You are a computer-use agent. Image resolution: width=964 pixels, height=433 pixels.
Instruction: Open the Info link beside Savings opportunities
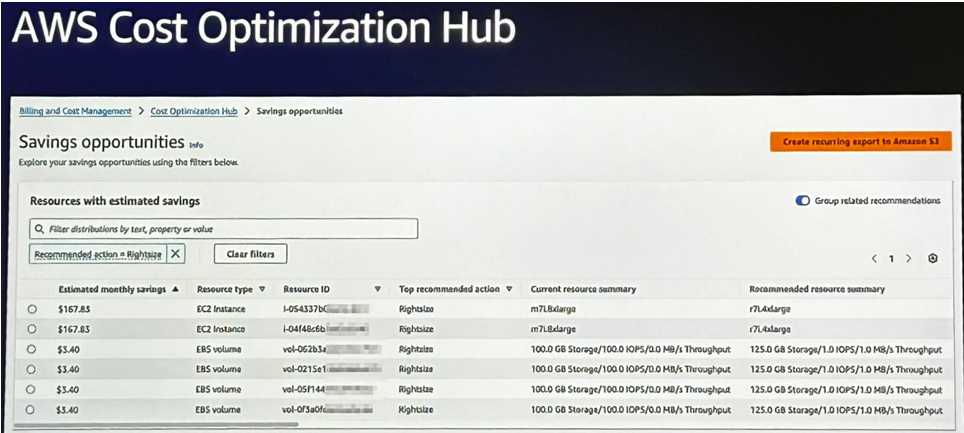tap(196, 145)
